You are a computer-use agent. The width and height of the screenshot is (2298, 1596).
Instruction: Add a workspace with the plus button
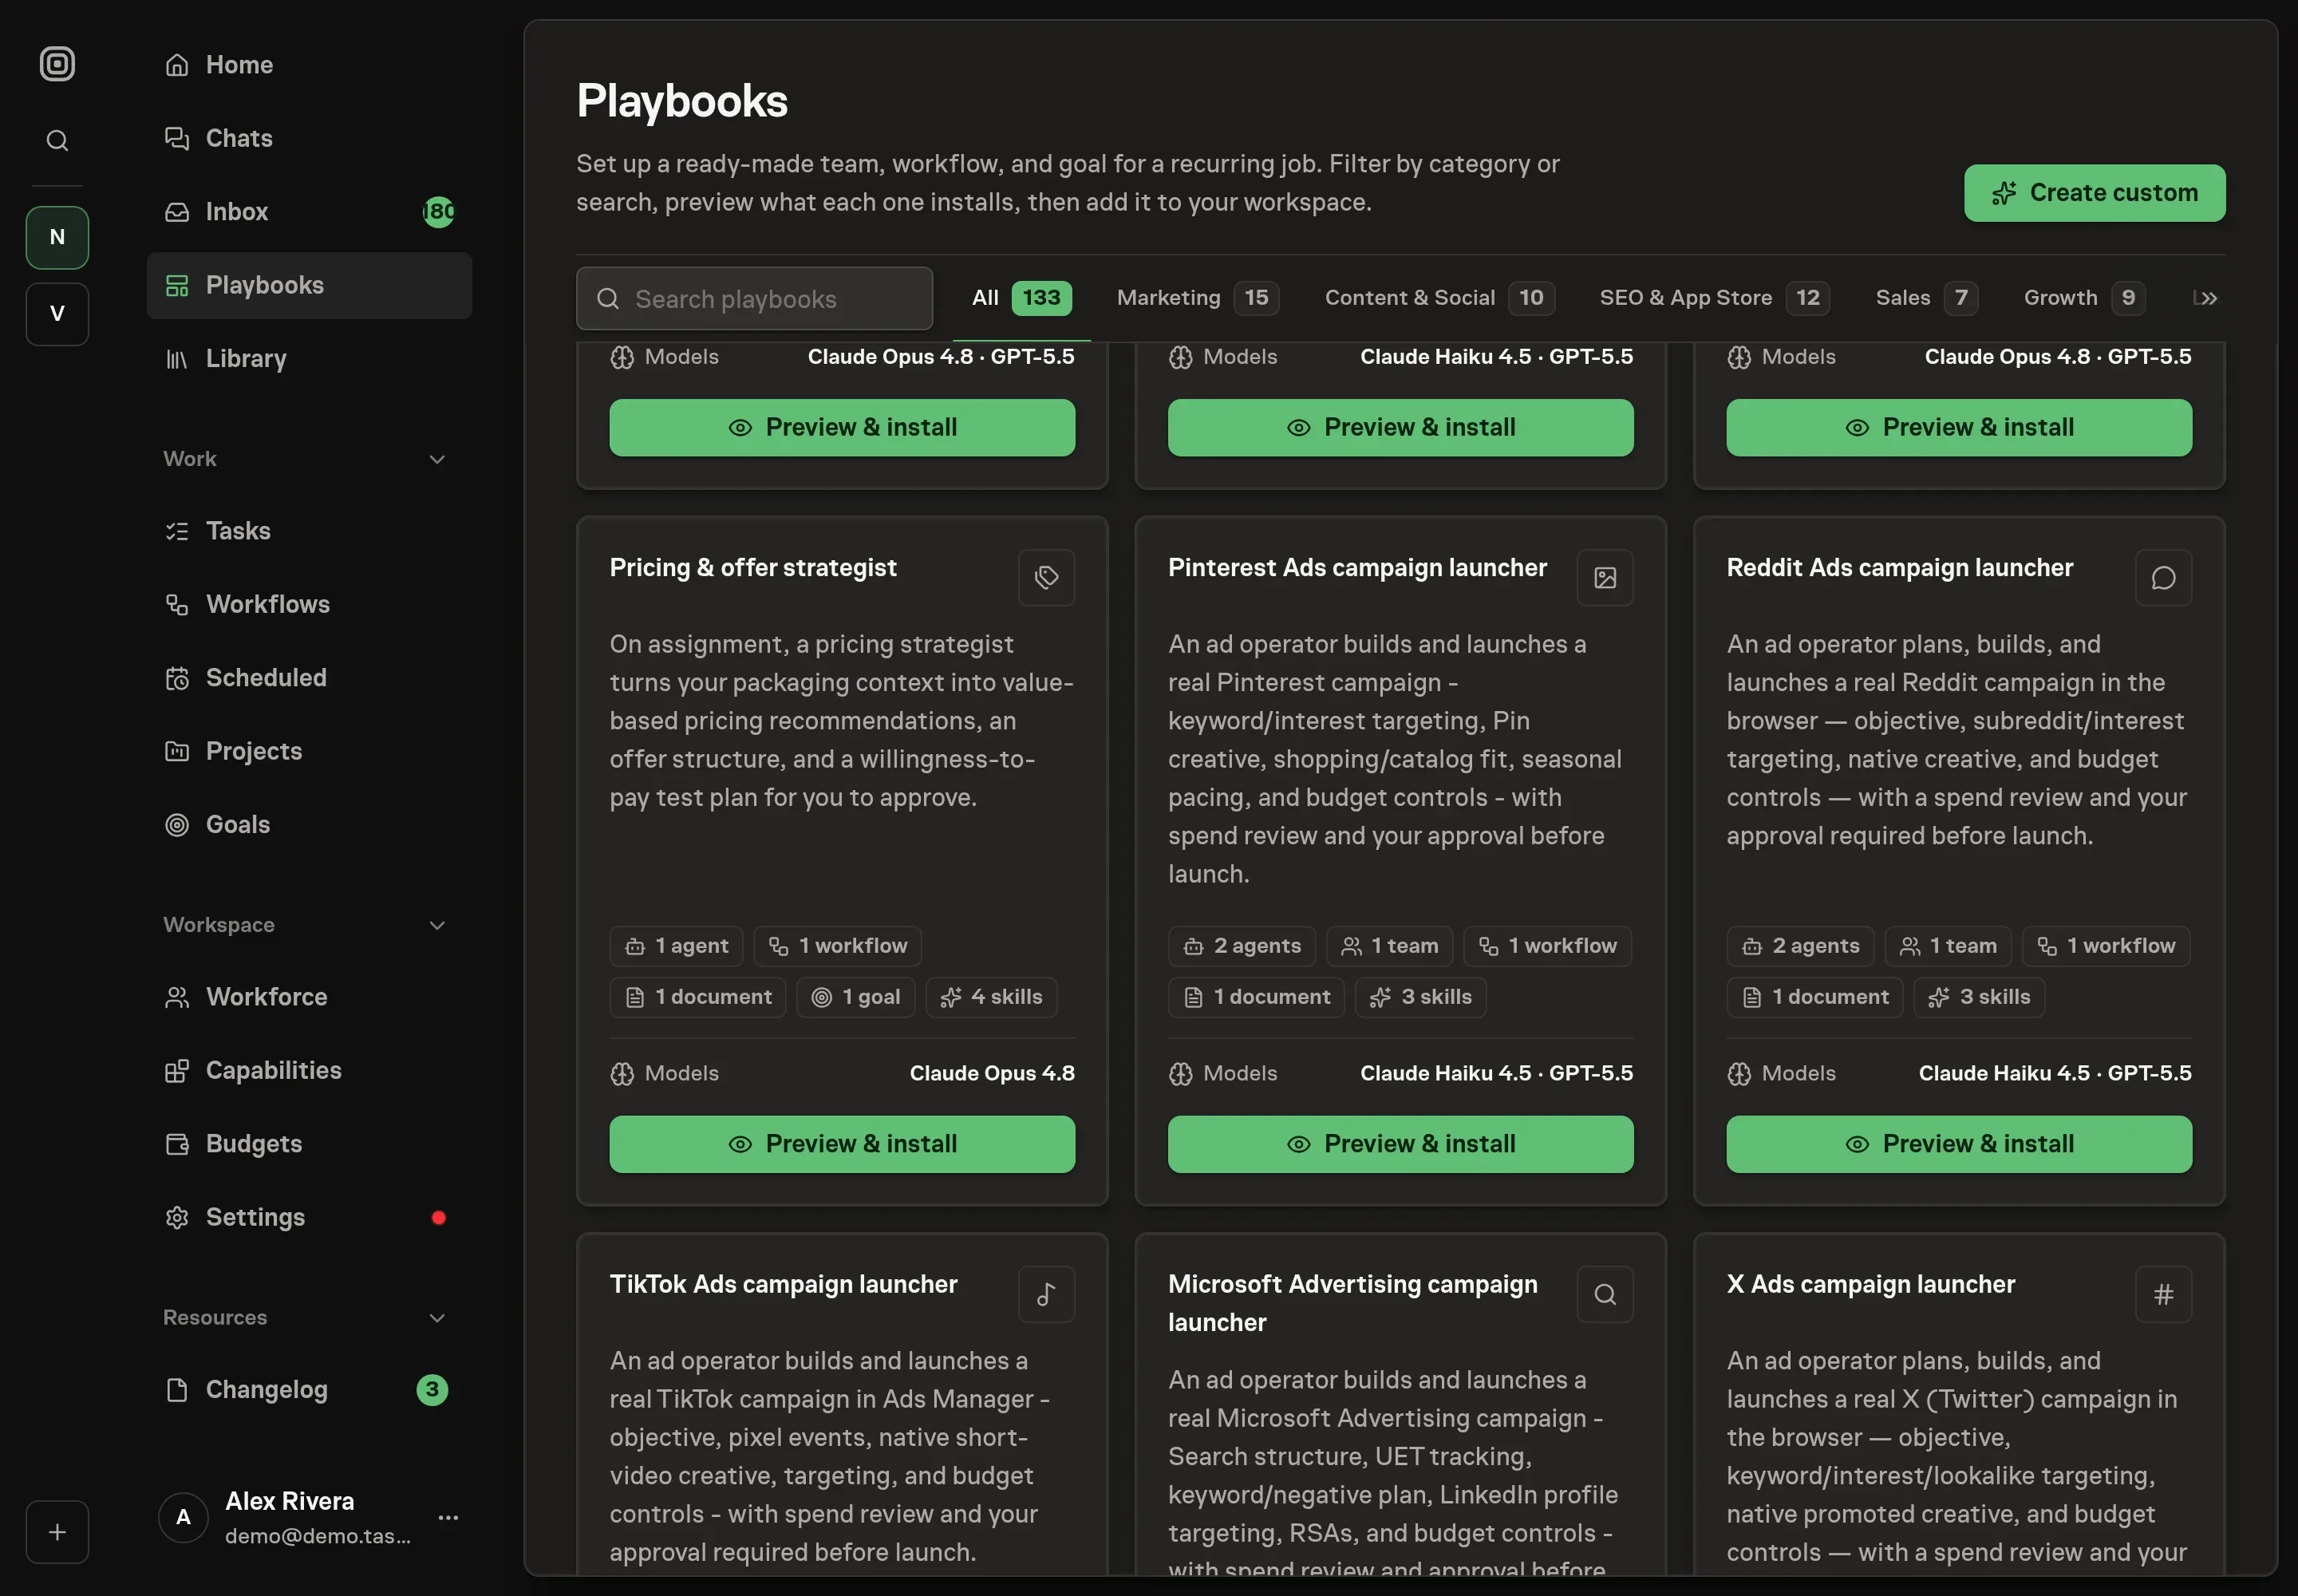coord(57,1532)
